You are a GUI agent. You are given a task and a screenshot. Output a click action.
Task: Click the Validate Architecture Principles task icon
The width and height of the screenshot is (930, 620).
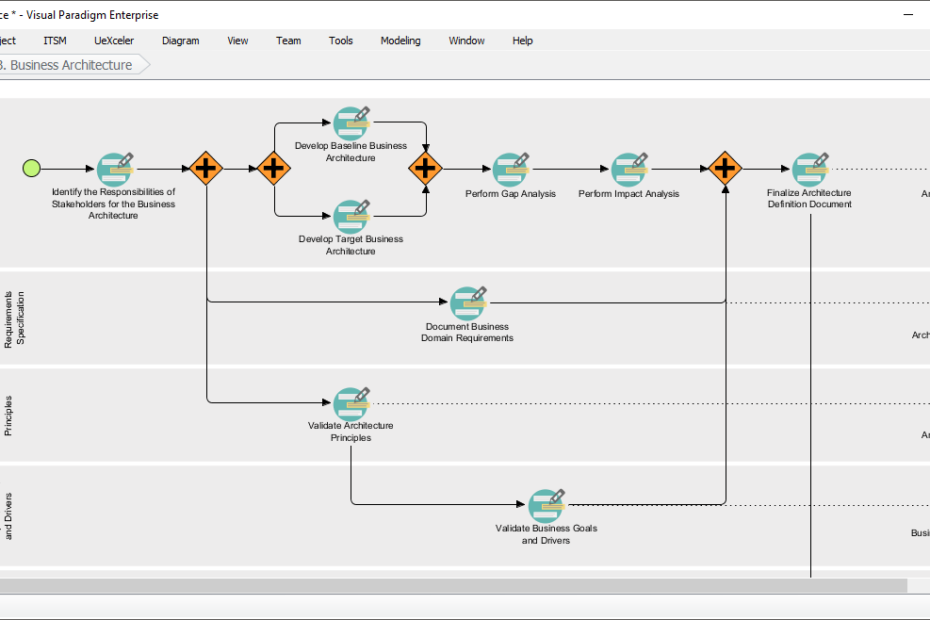[350, 402]
